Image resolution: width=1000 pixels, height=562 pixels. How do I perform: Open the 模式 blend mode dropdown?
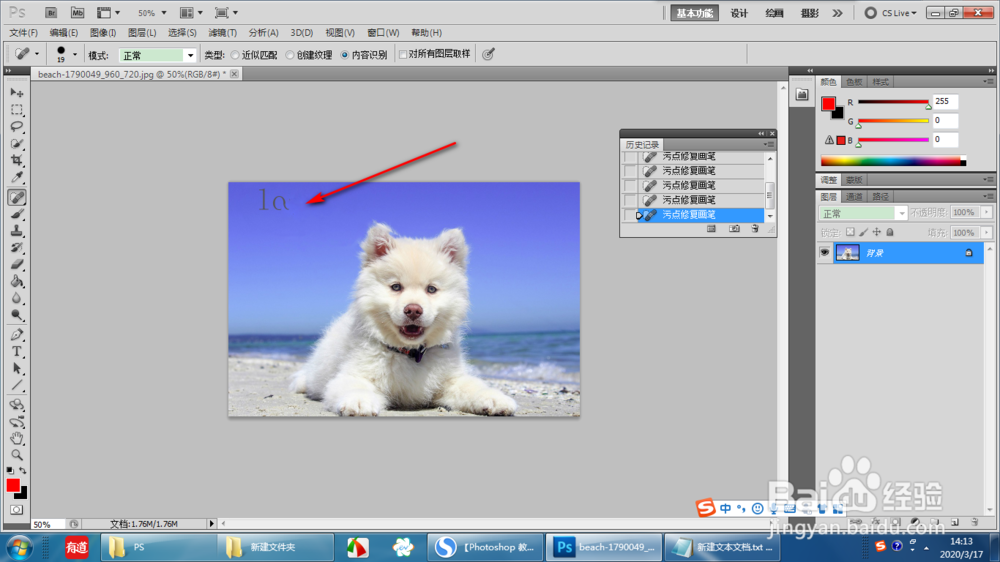coord(158,55)
